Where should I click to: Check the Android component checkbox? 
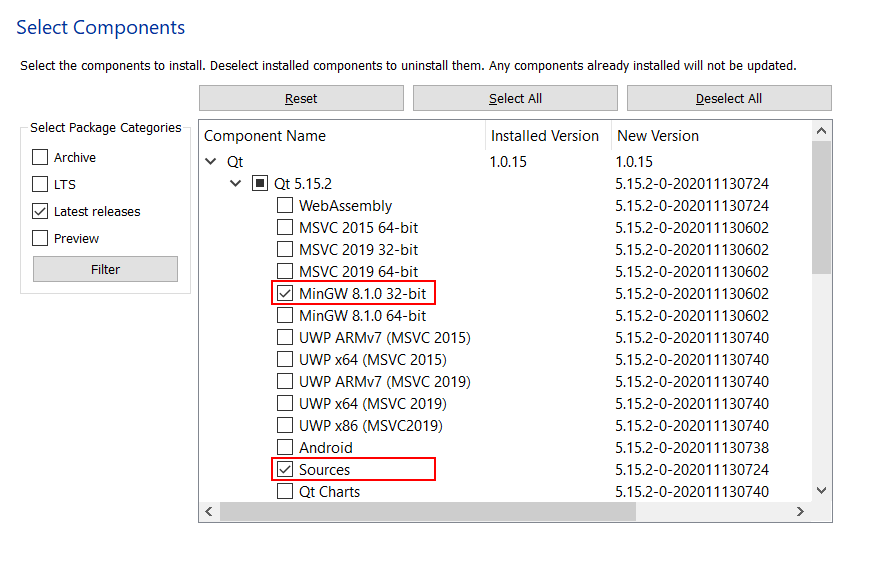pos(285,447)
